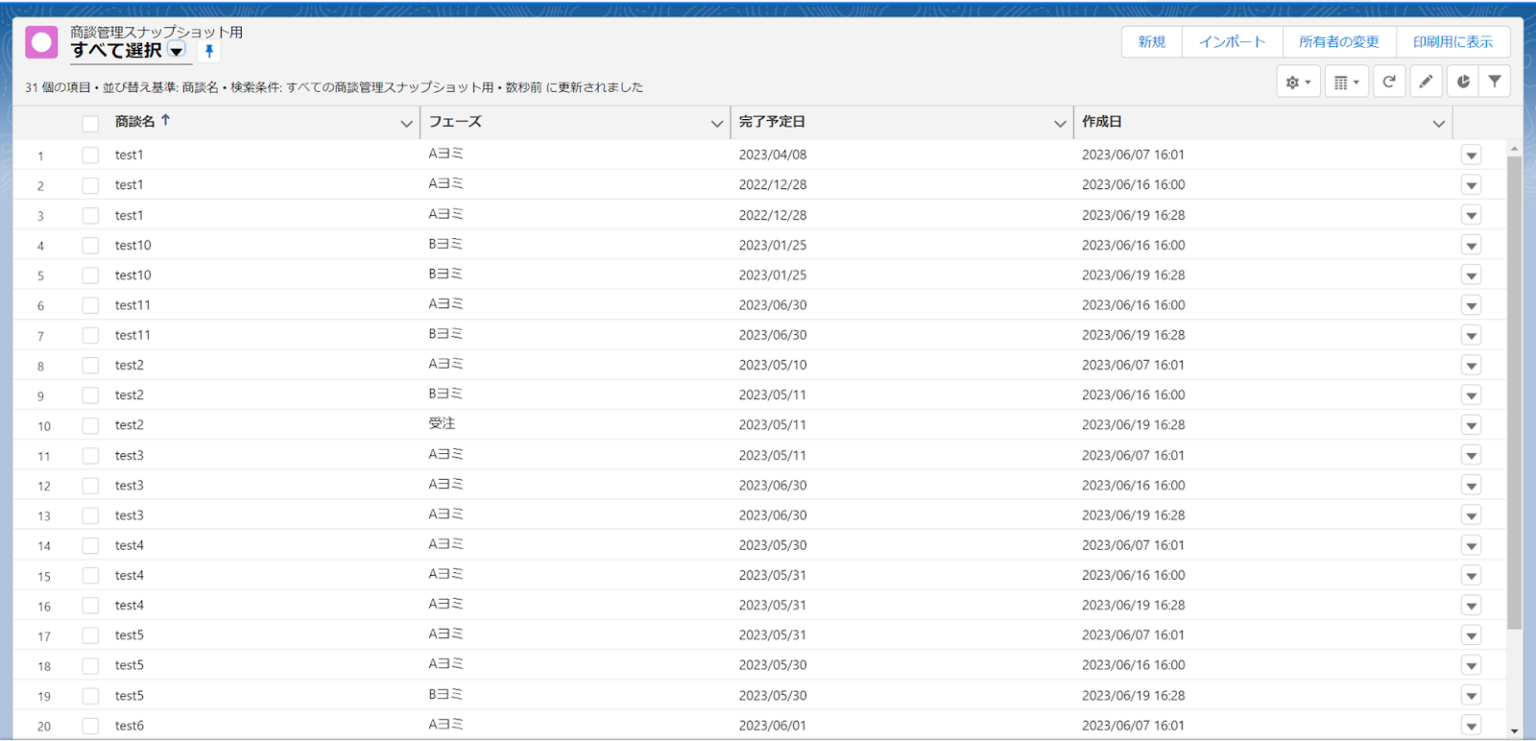Viewport: 1536px width, 741px height.
Task: Check the select-all checkbox in the header
Action: pyautogui.click(x=91, y=123)
